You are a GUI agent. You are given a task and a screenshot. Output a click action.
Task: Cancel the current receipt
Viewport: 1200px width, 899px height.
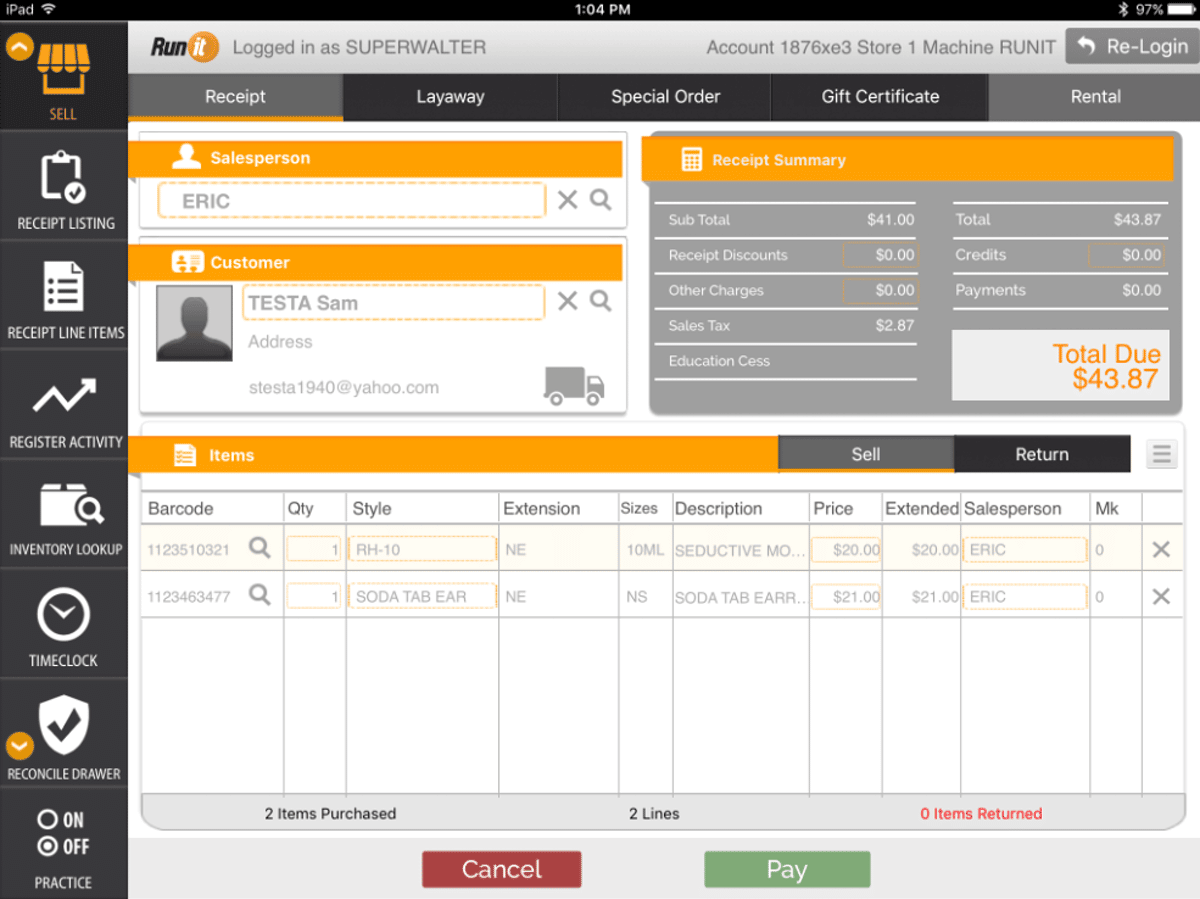coord(501,869)
